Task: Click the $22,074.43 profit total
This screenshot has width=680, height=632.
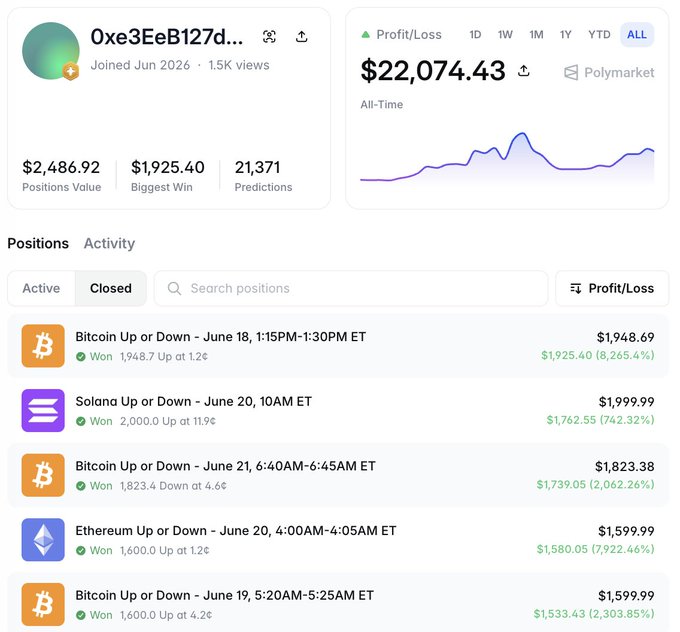Action: (x=433, y=71)
